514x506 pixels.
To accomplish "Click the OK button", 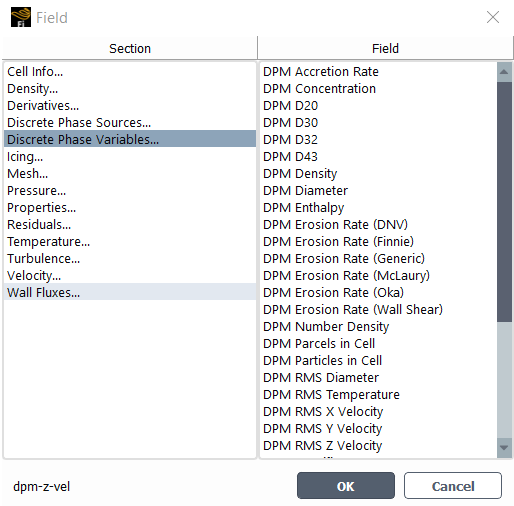I will 346,486.
